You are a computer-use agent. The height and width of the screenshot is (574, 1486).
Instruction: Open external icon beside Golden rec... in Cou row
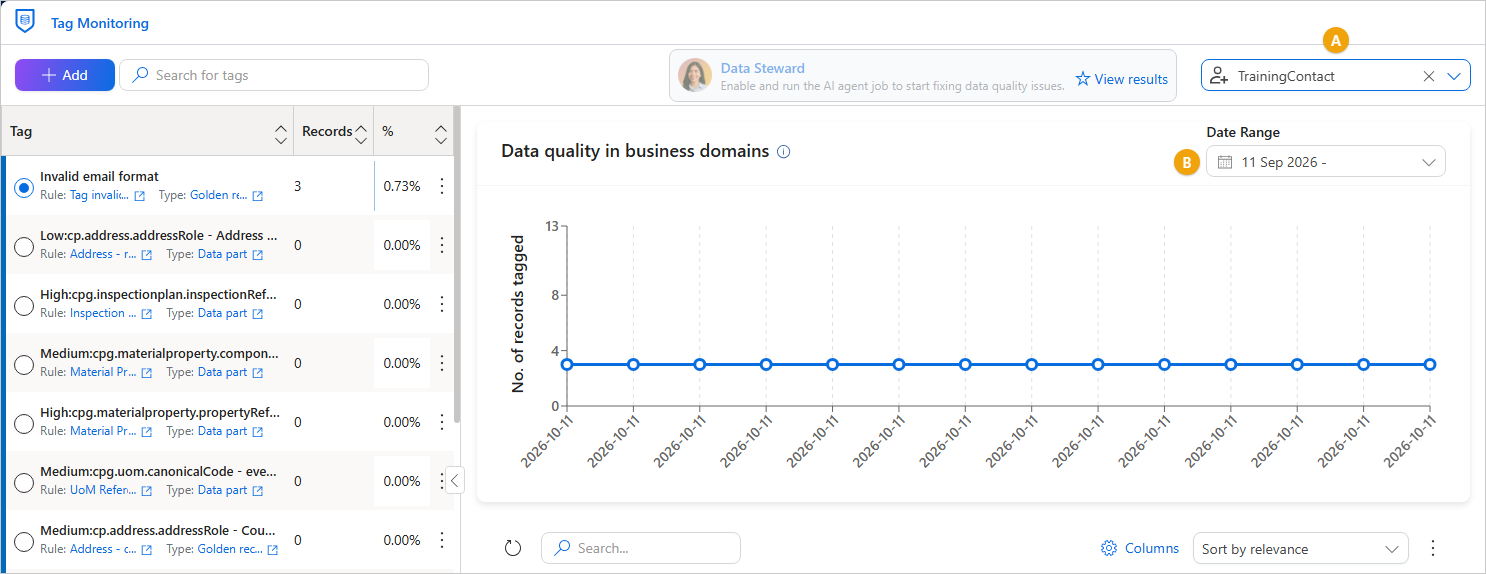point(272,550)
